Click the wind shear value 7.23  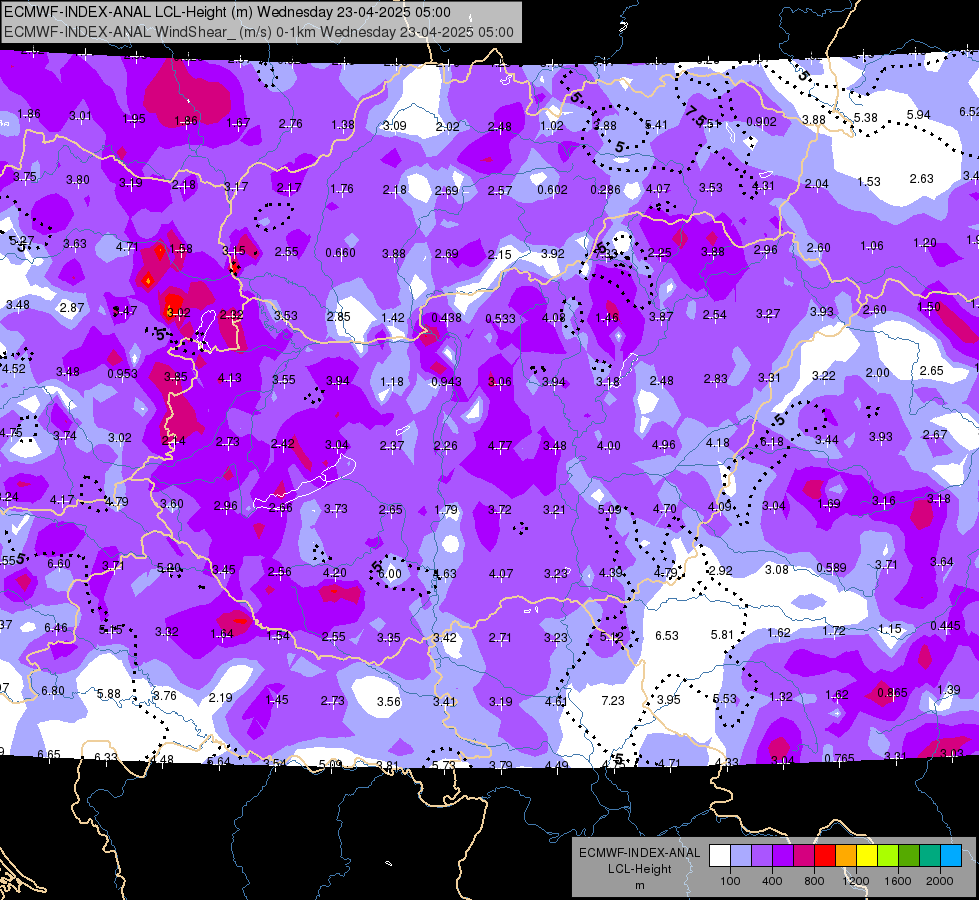coord(612,701)
